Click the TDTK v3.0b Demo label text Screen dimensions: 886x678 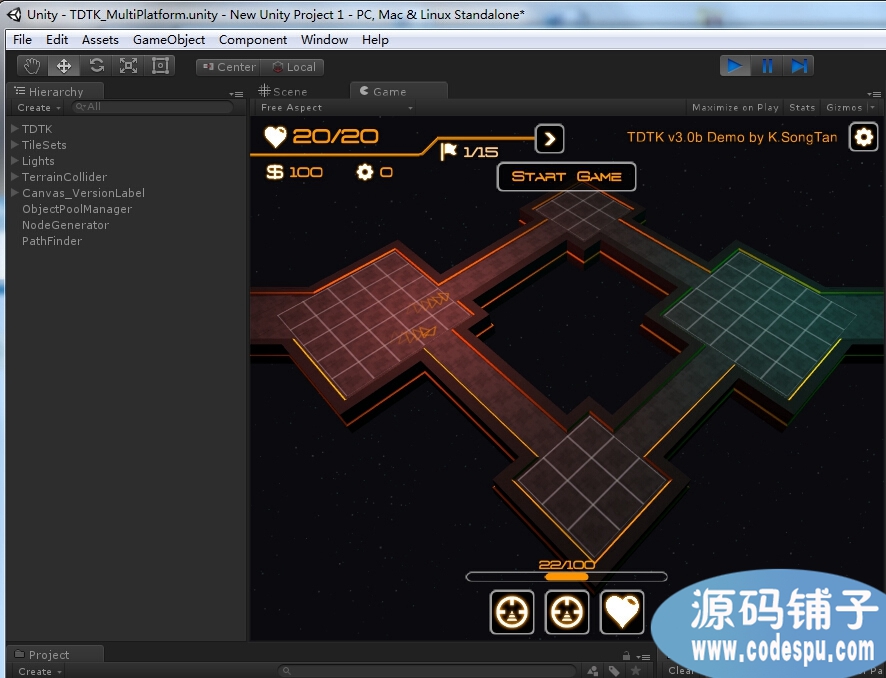(x=731, y=137)
